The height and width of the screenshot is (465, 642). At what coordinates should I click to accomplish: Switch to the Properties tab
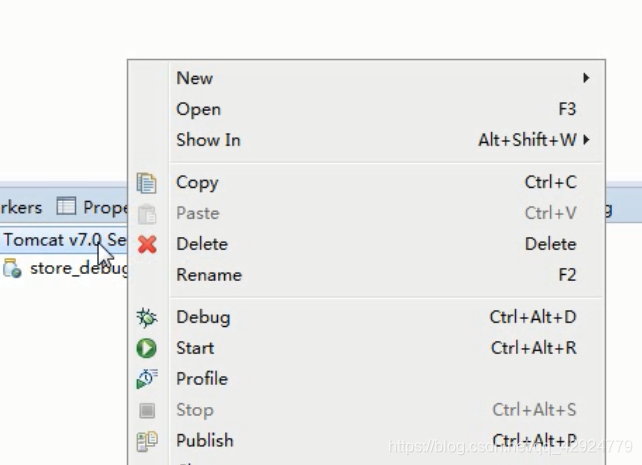(x=92, y=207)
